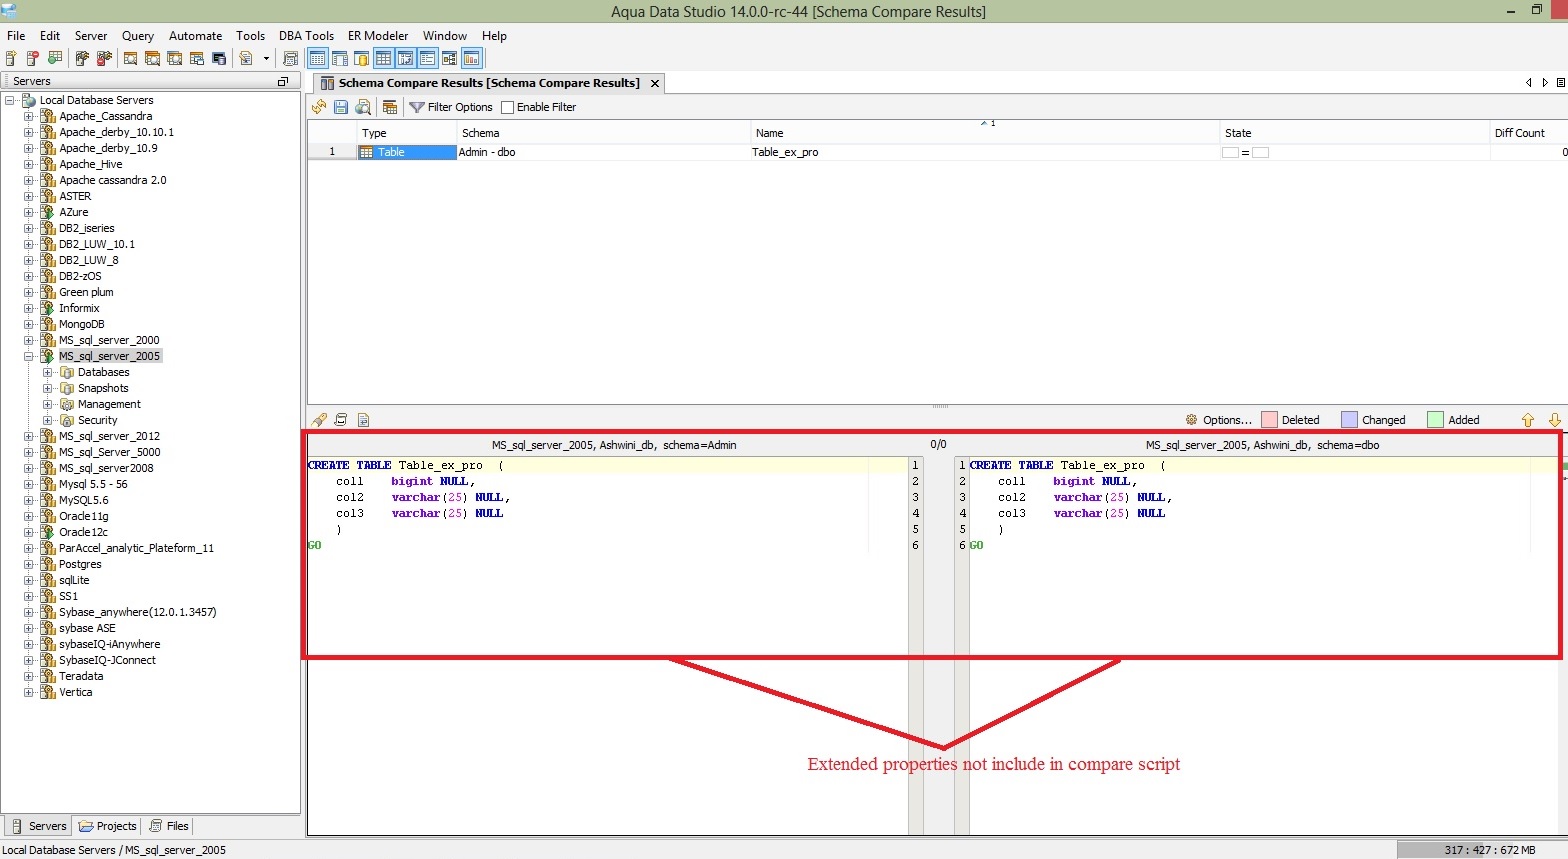Expand the Snapshots folder
Image resolution: width=1568 pixels, height=859 pixels.
[47, 388]
